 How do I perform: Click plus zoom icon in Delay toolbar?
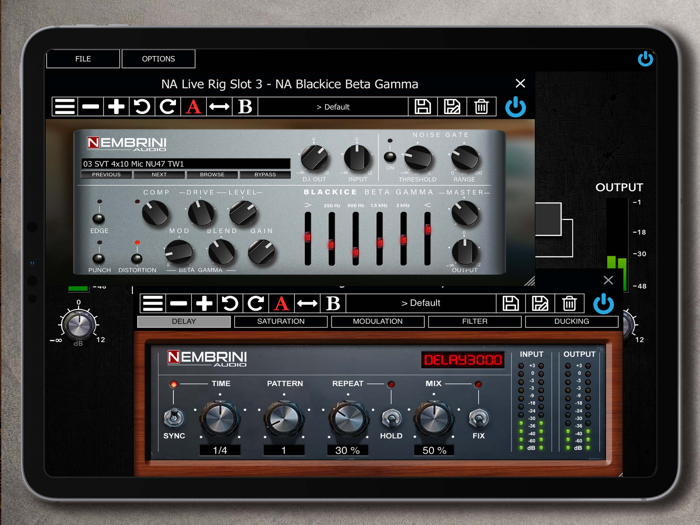[204, 303]
